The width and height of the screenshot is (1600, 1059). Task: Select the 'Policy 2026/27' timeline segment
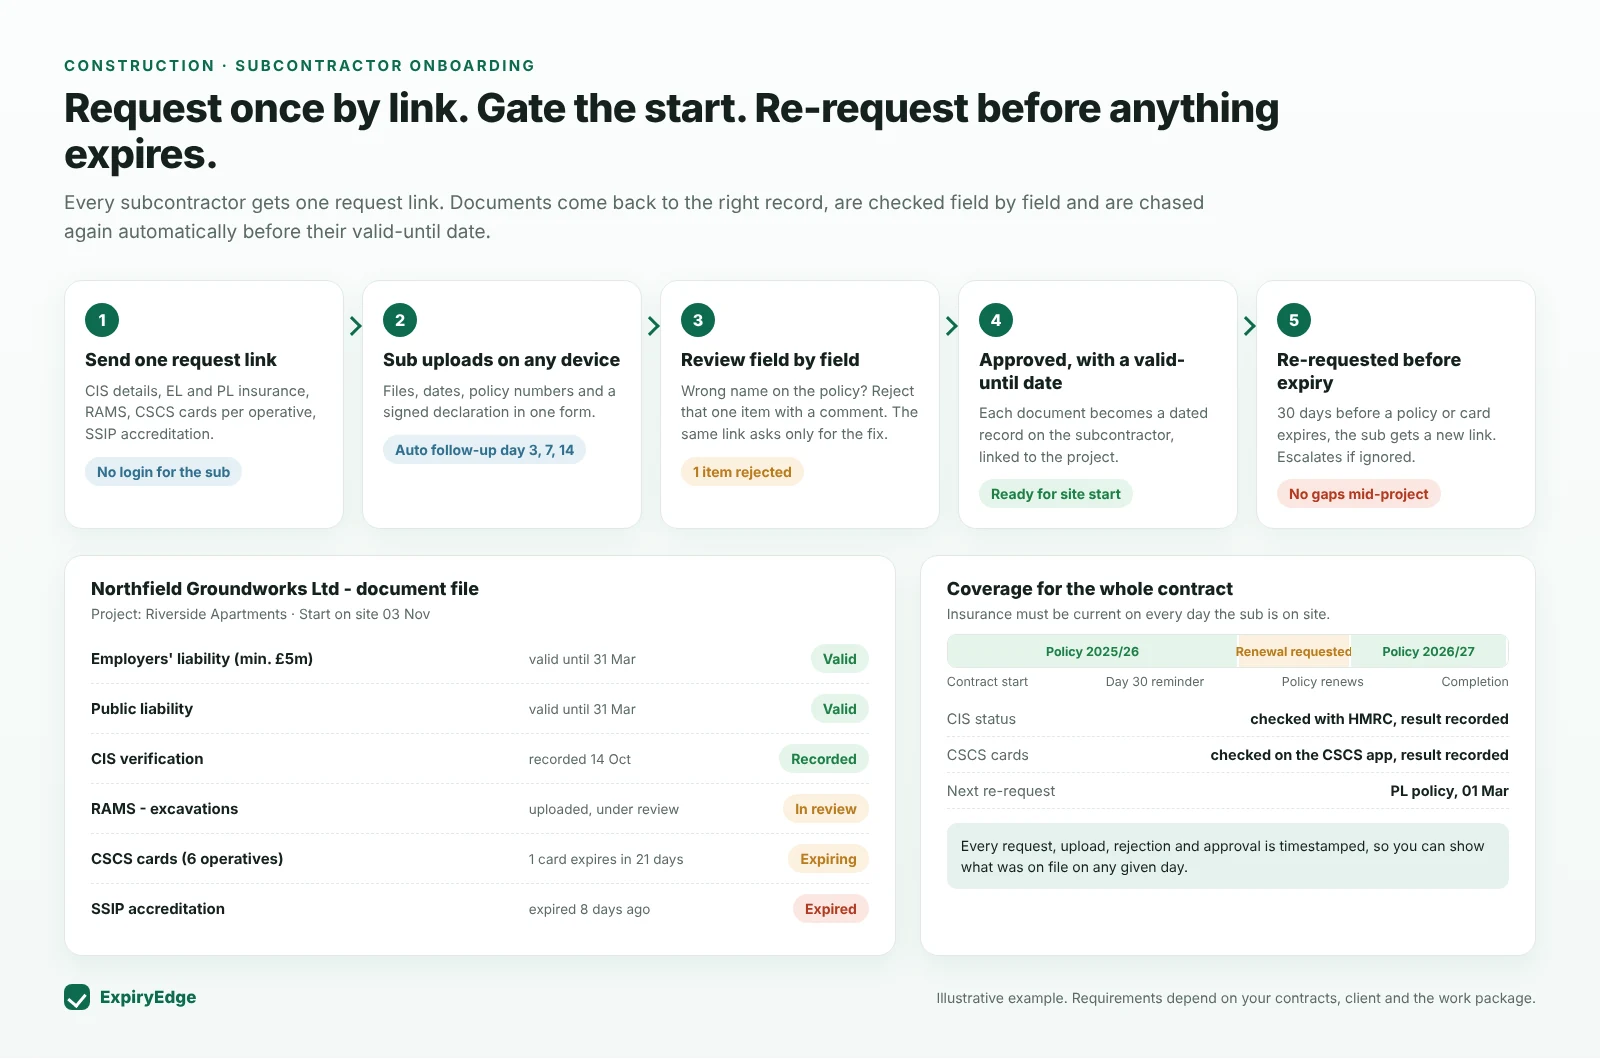point(1428,651)
